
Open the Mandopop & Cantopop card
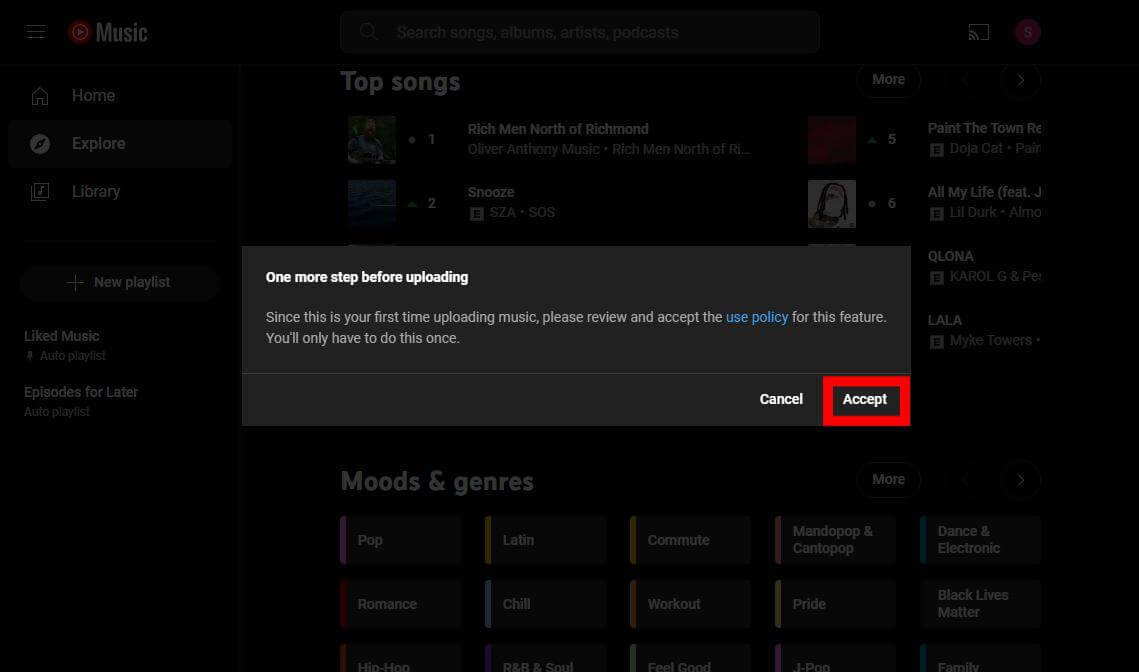(x=835, y=540)
